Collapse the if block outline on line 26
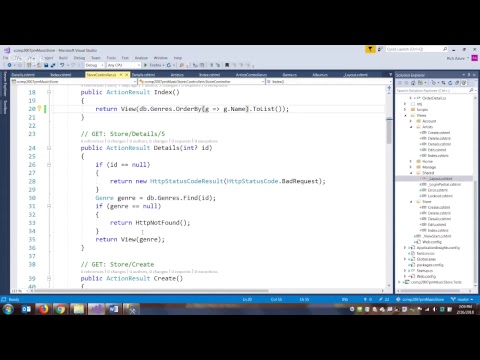Image resolution: width=480 pixels, height=360 pixels. [x=49, y=165]
